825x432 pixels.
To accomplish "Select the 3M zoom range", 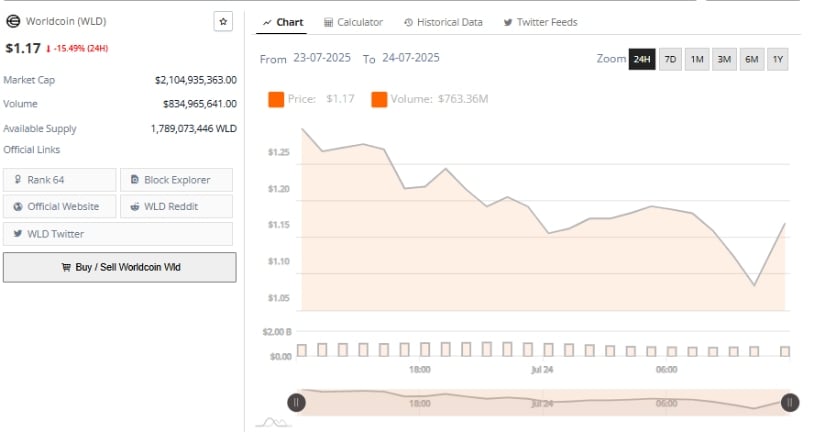I will click(x=725, y=59).
